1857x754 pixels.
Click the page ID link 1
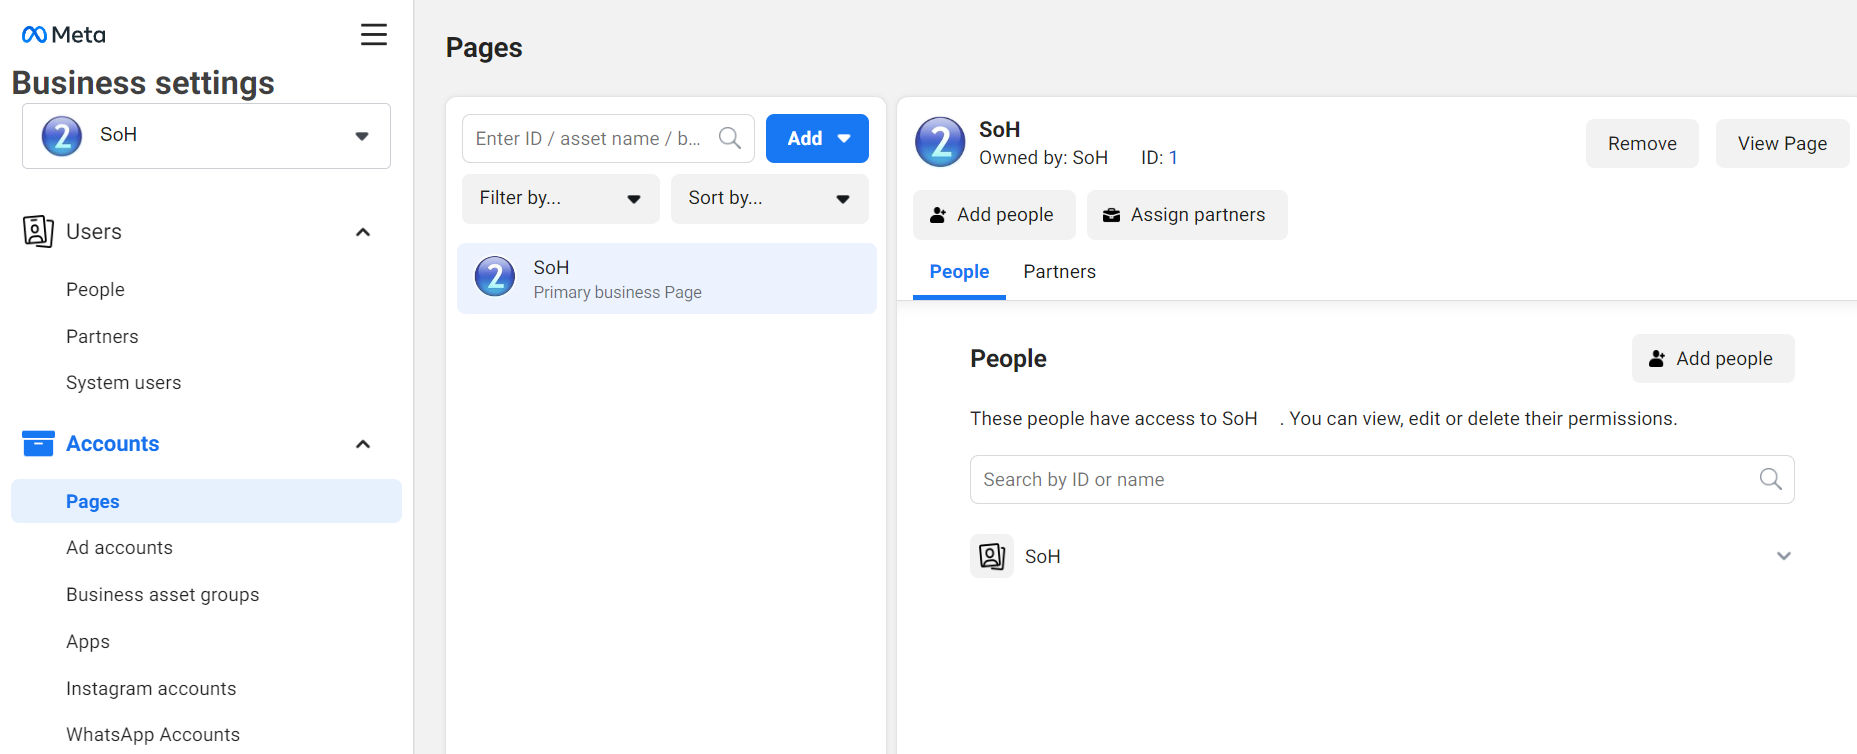1173,158
